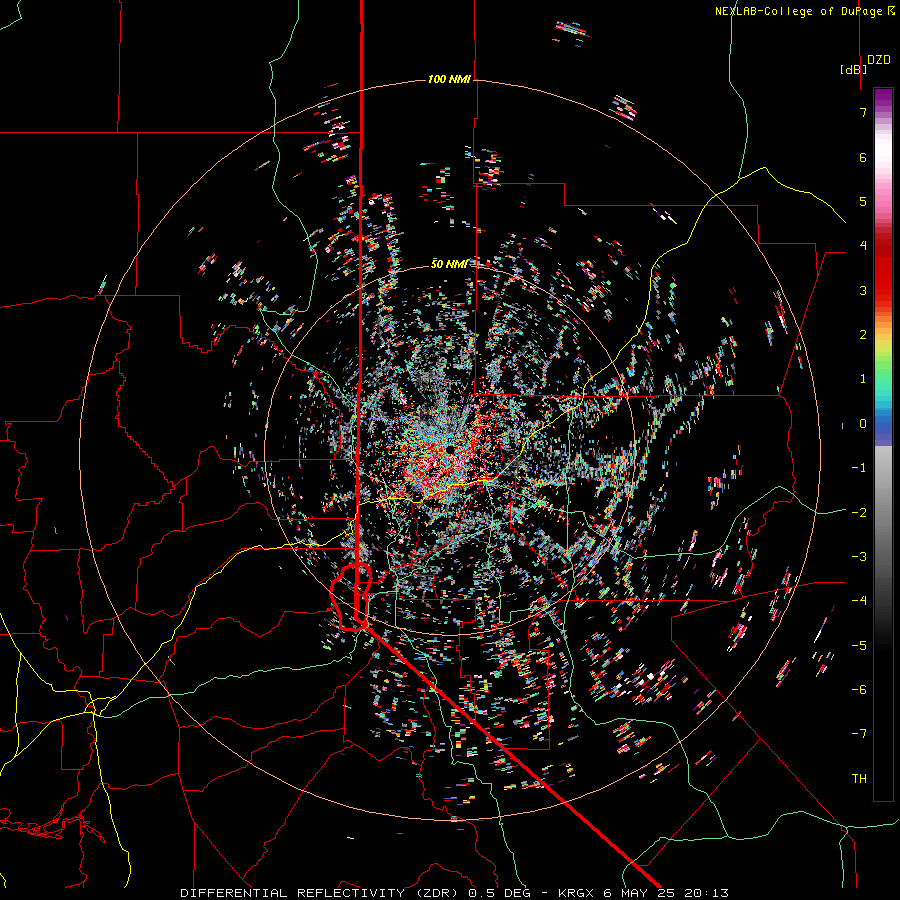Click the 1 value on the color scale
The image size is (900, 900).
[x=863, y=379]
